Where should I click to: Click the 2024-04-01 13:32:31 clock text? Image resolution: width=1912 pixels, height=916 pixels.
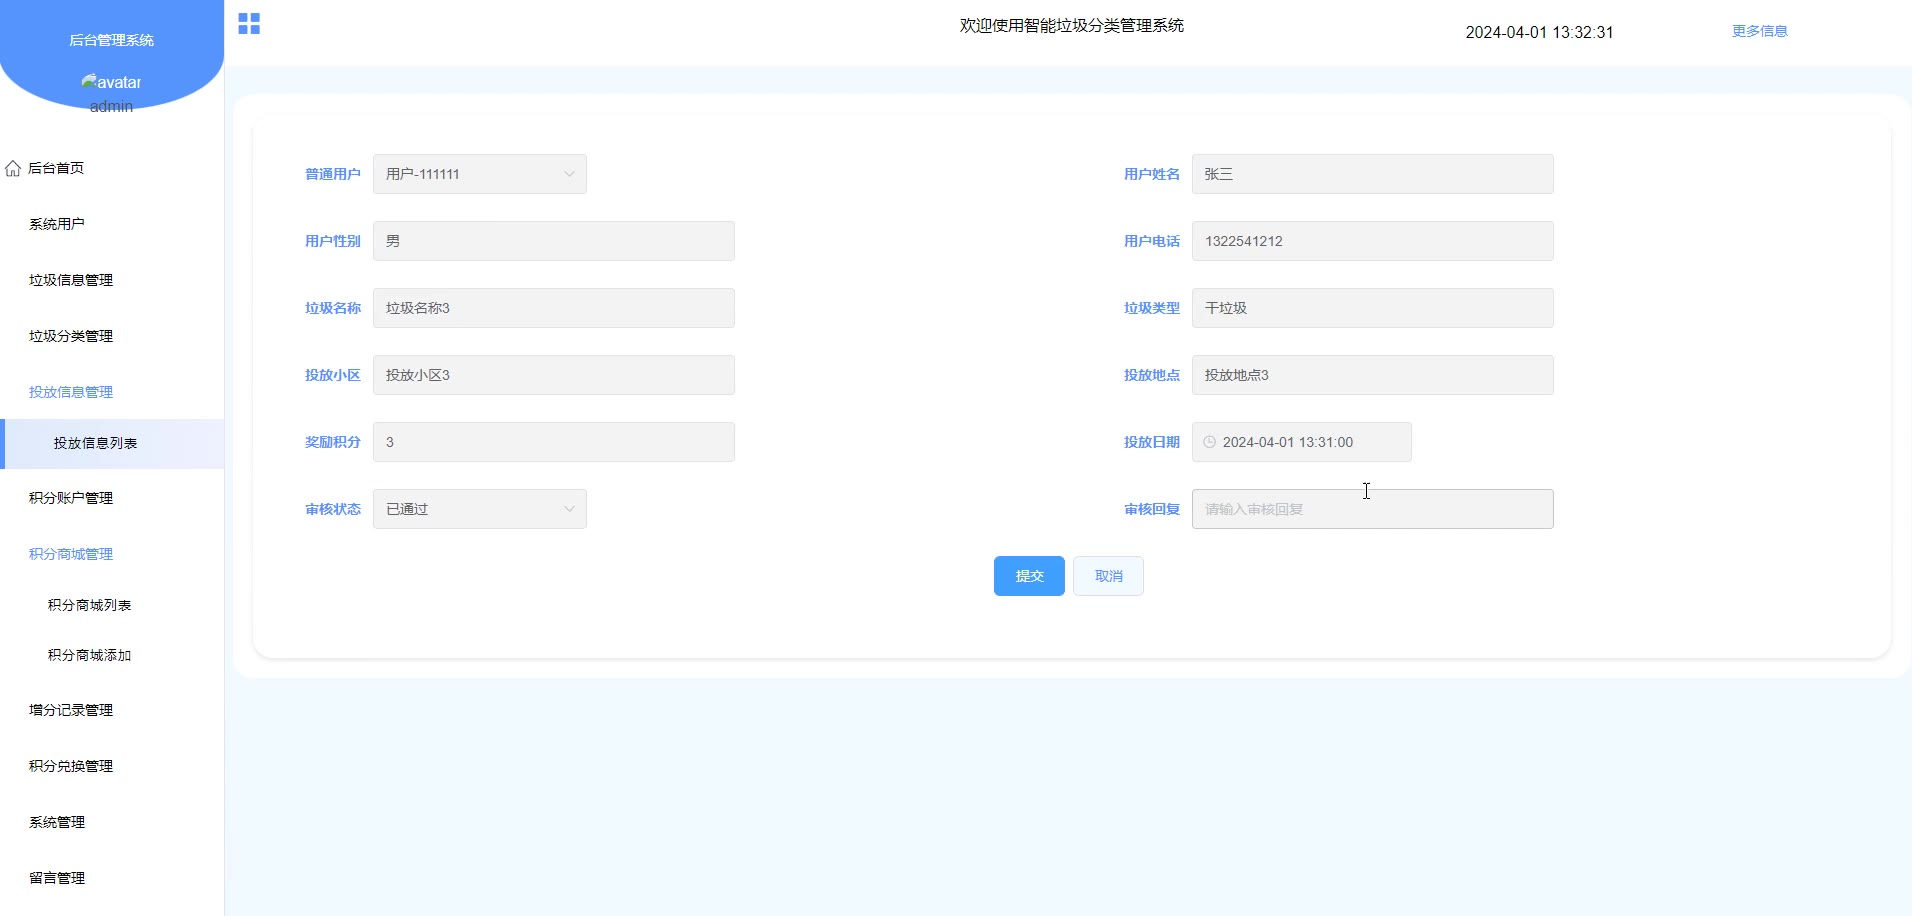pos(1539,32)
